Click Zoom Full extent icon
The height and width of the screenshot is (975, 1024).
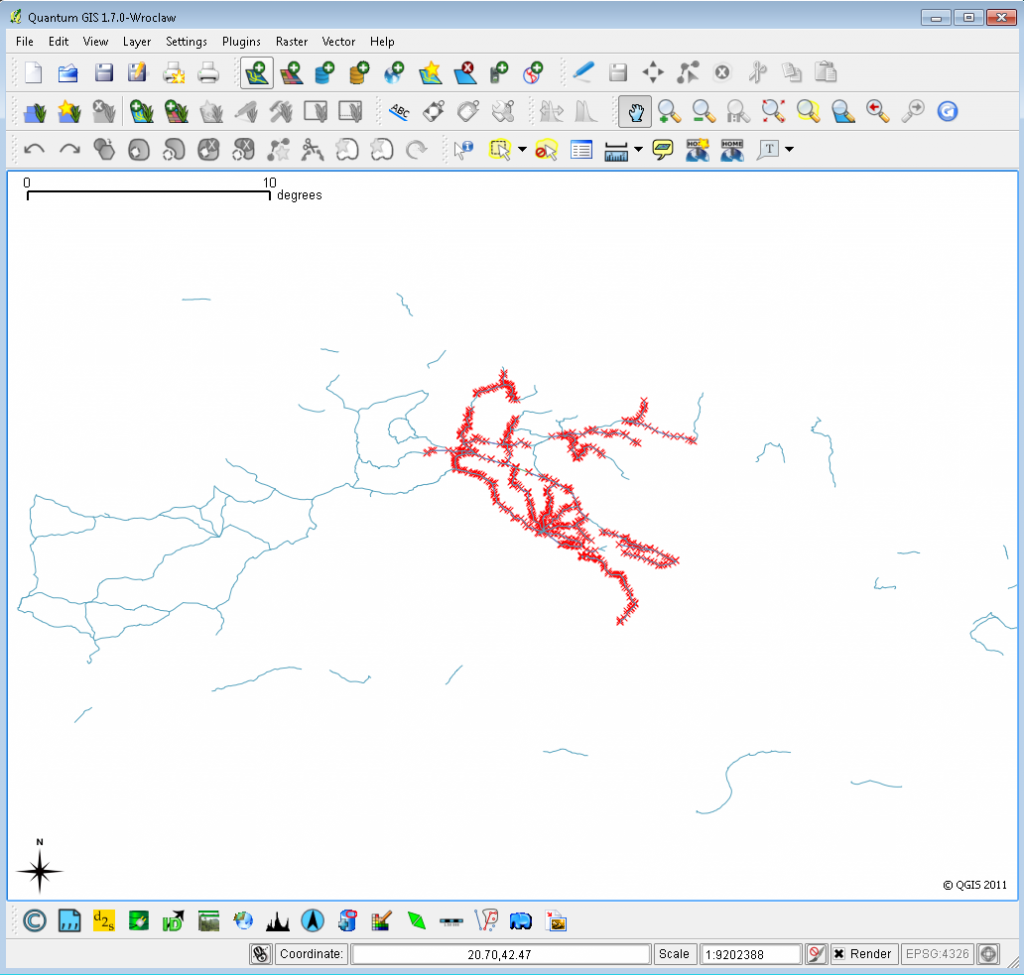[x=773, y=112]
